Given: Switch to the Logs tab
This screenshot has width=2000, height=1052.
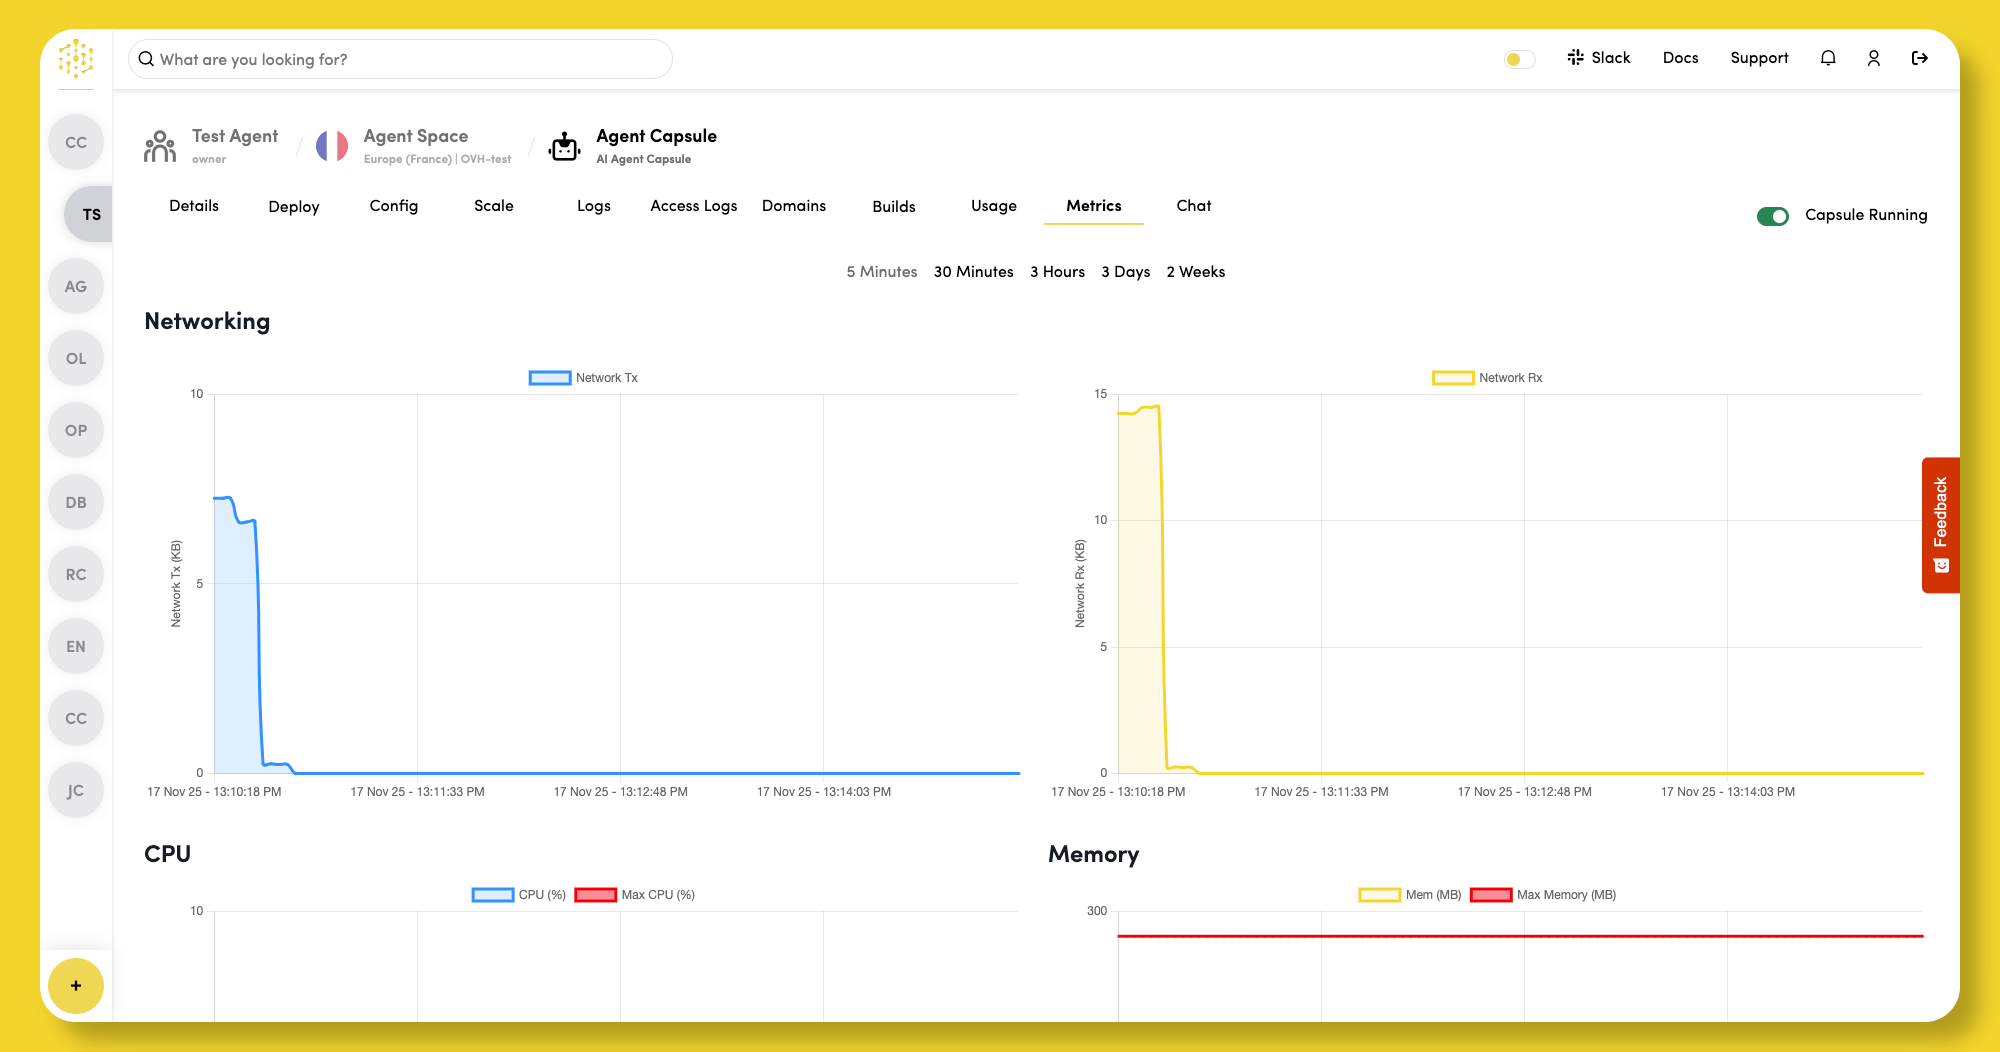Looking at the screenshot, I should [x=593, y=206].
